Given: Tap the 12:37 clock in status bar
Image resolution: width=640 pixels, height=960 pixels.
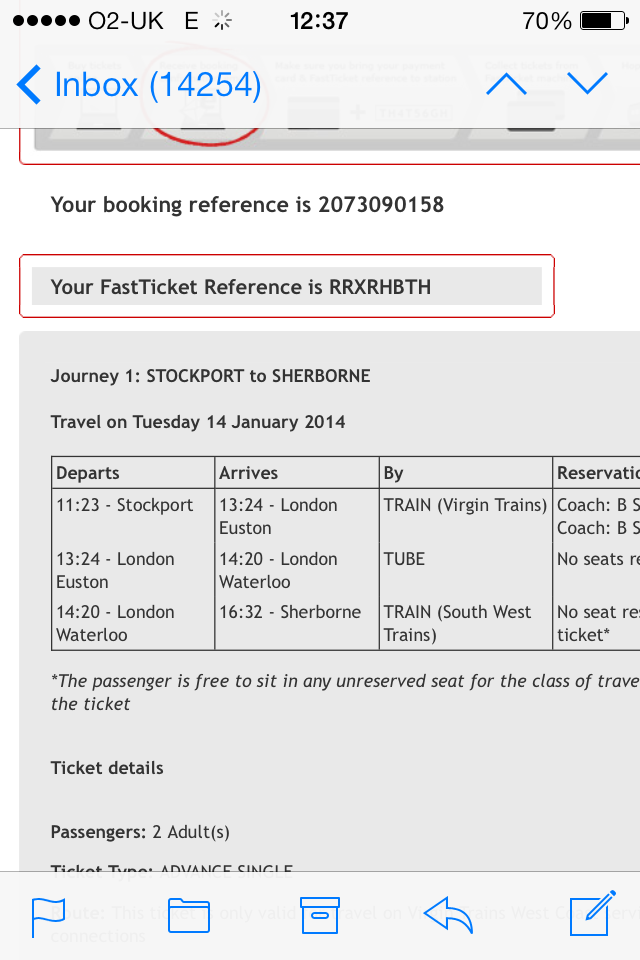Looking at the screenshot, I should 319,21.
